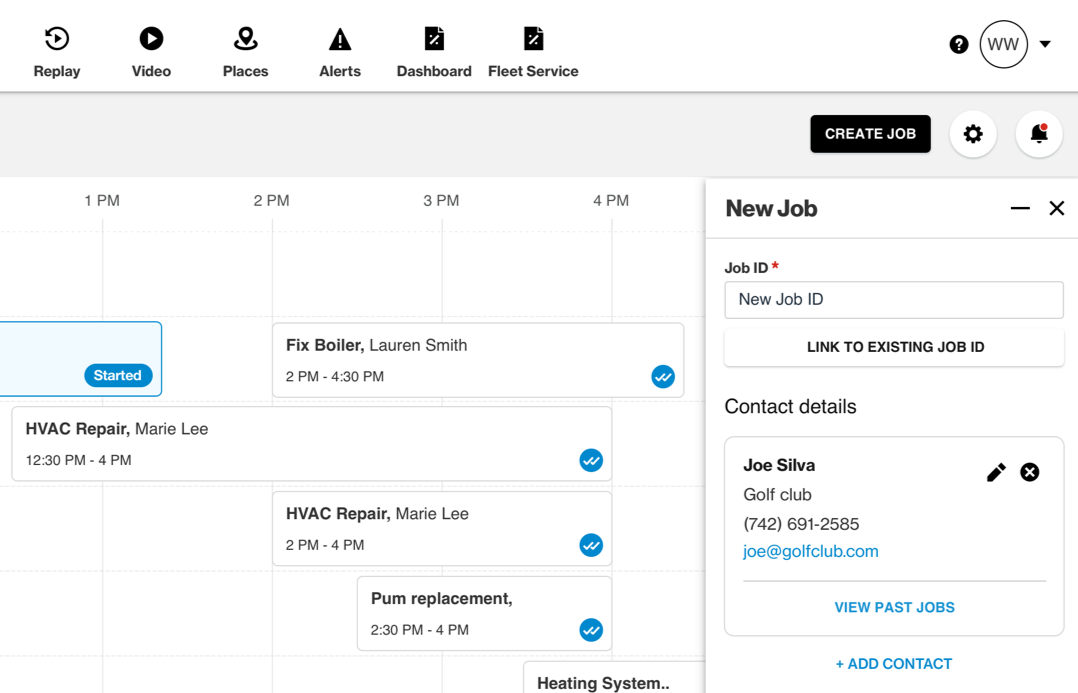Viewport: 1078px width, 693px height.
Task: Open HVAC Repair 12:30 PM job card
Action: coord(311,444)
